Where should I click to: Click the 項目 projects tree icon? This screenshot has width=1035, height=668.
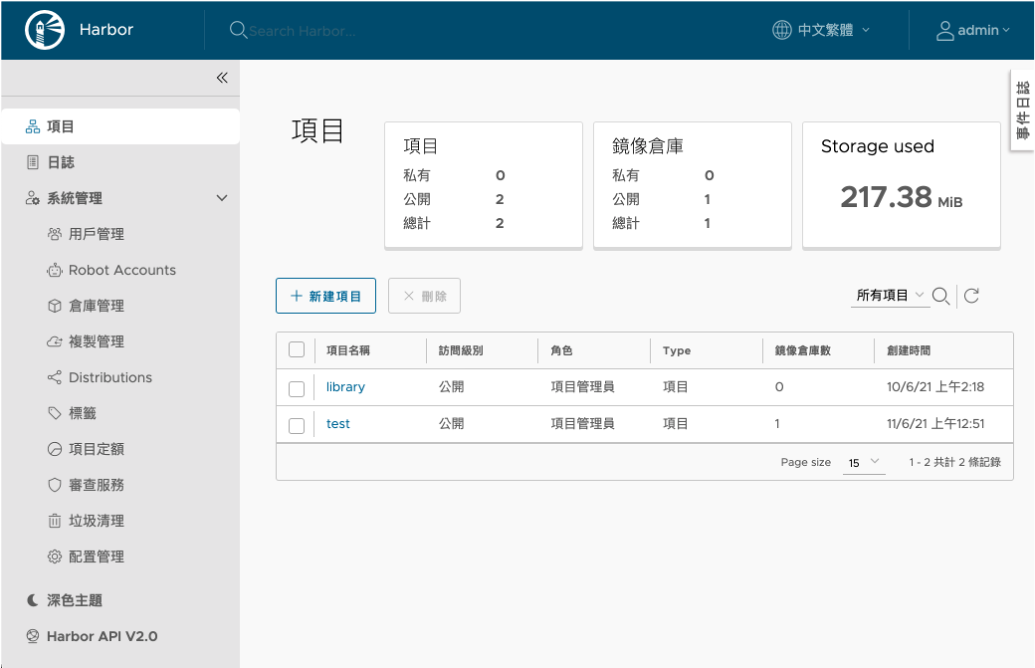32,127
